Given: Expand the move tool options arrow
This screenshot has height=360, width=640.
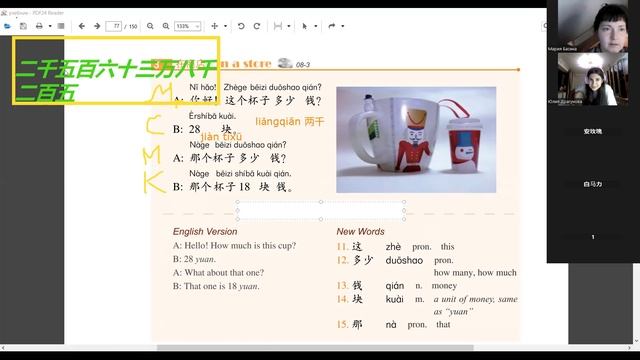Looking at the screenshot, I should click(225, 26).
